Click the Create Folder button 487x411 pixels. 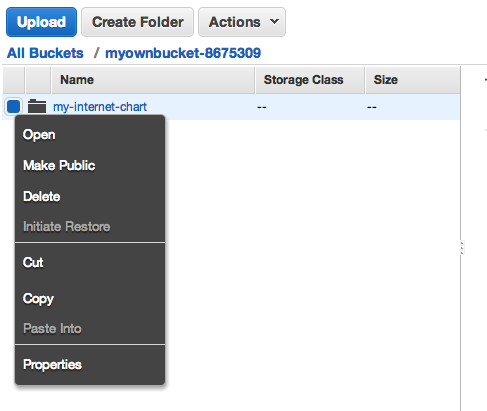pos(137,22)
